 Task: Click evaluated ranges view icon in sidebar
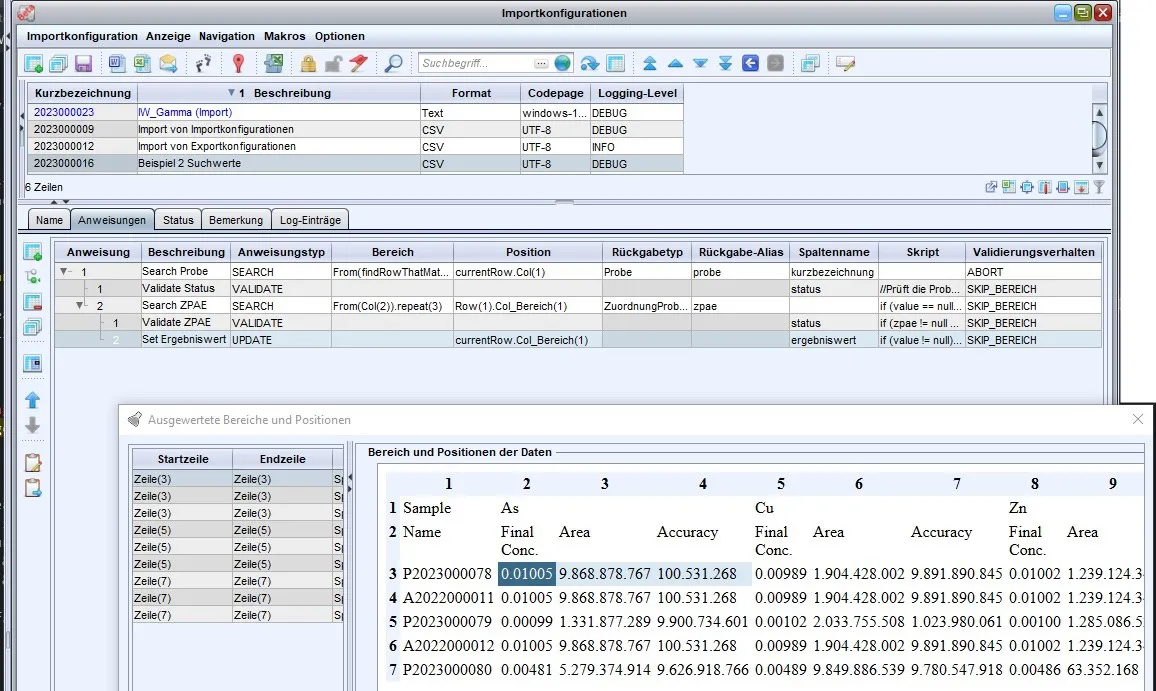tap(32, 364)
